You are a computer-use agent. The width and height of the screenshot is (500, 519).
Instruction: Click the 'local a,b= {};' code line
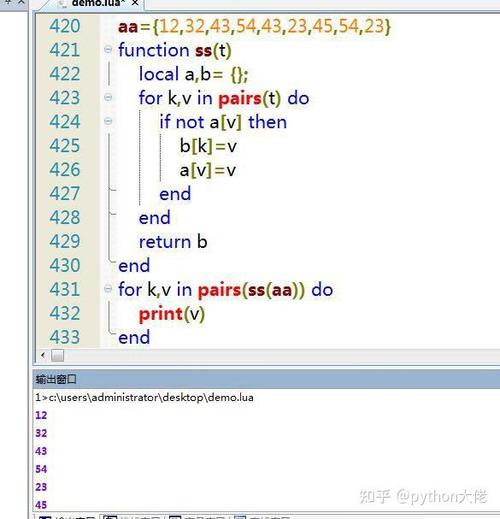coord(194,74)
